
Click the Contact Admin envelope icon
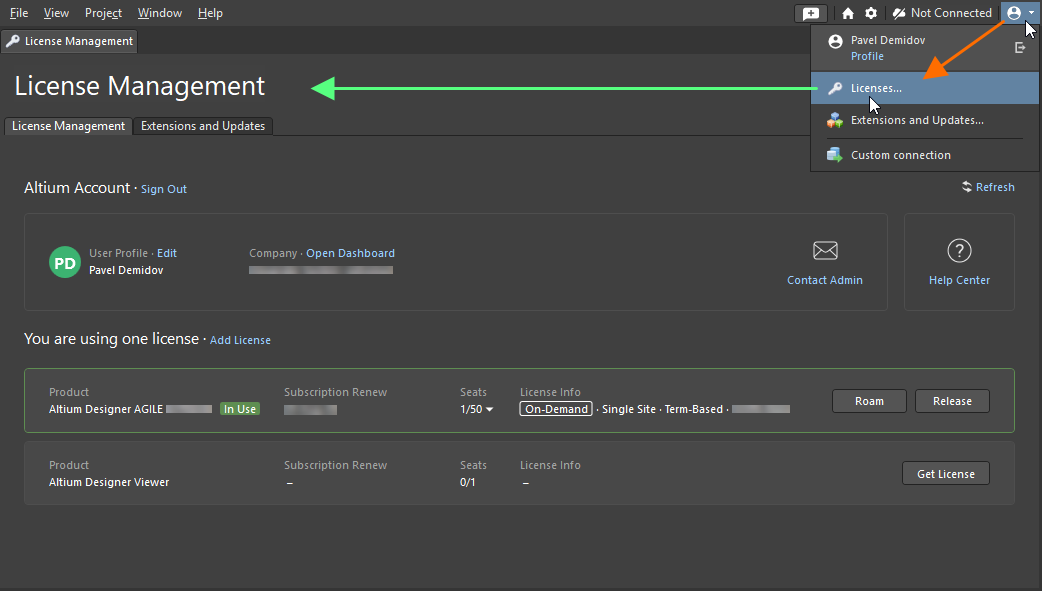tap(824, 250)
